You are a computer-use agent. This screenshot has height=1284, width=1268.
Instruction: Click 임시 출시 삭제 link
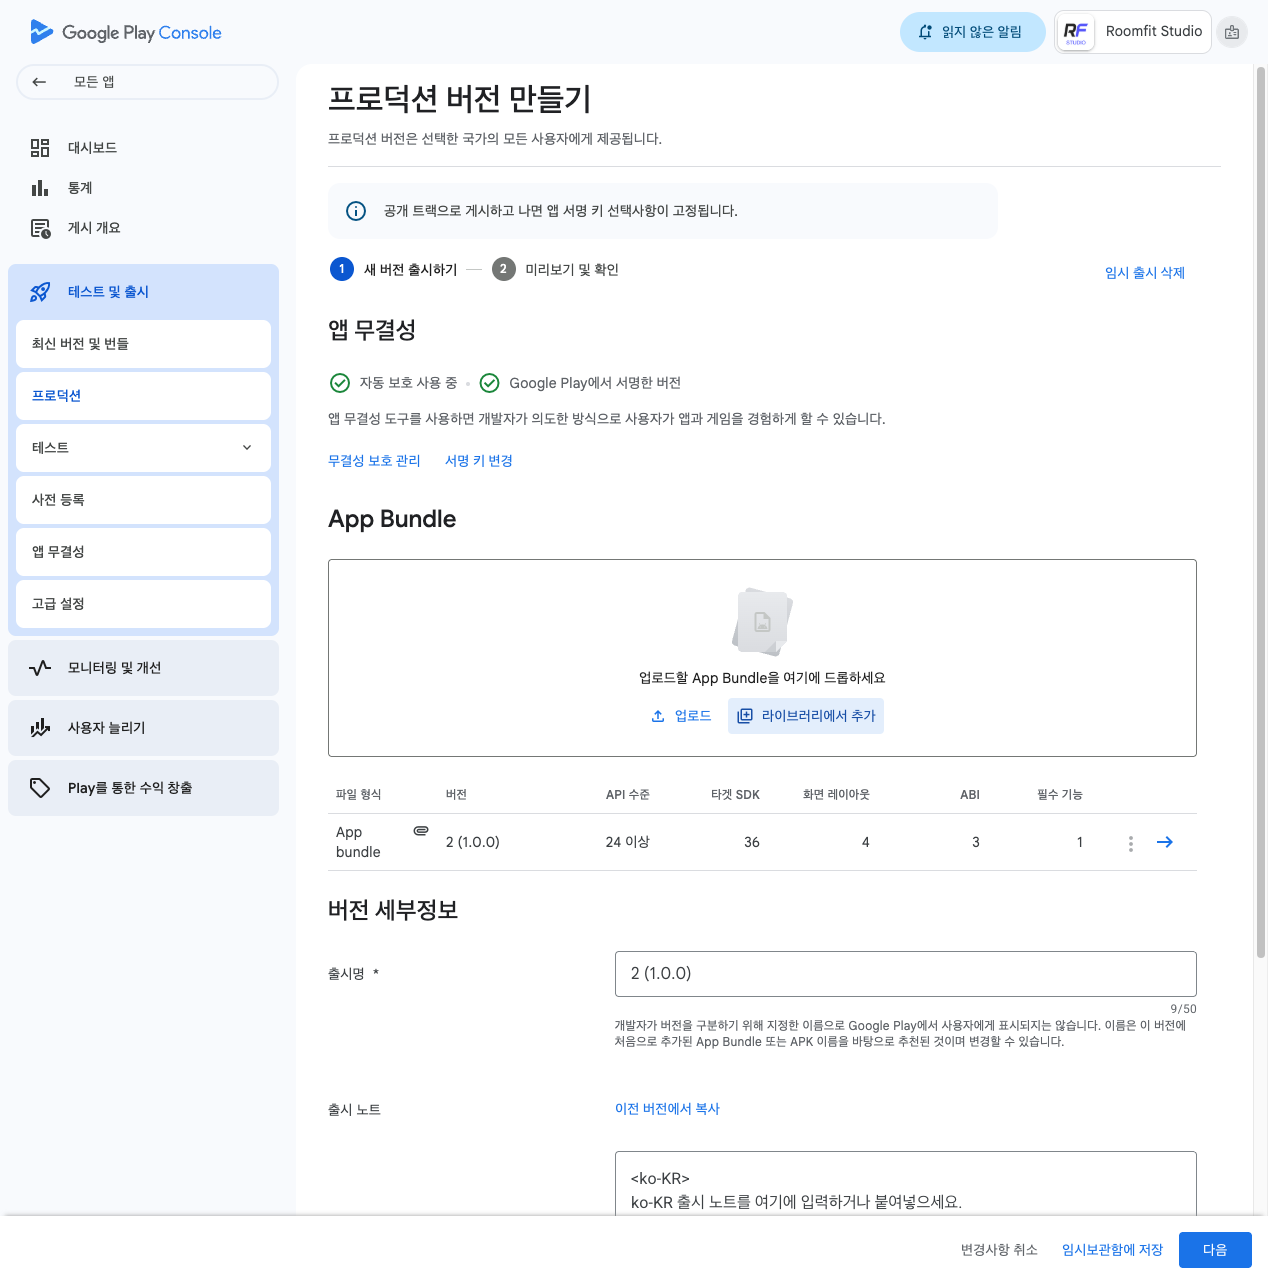click(1144, 273)
